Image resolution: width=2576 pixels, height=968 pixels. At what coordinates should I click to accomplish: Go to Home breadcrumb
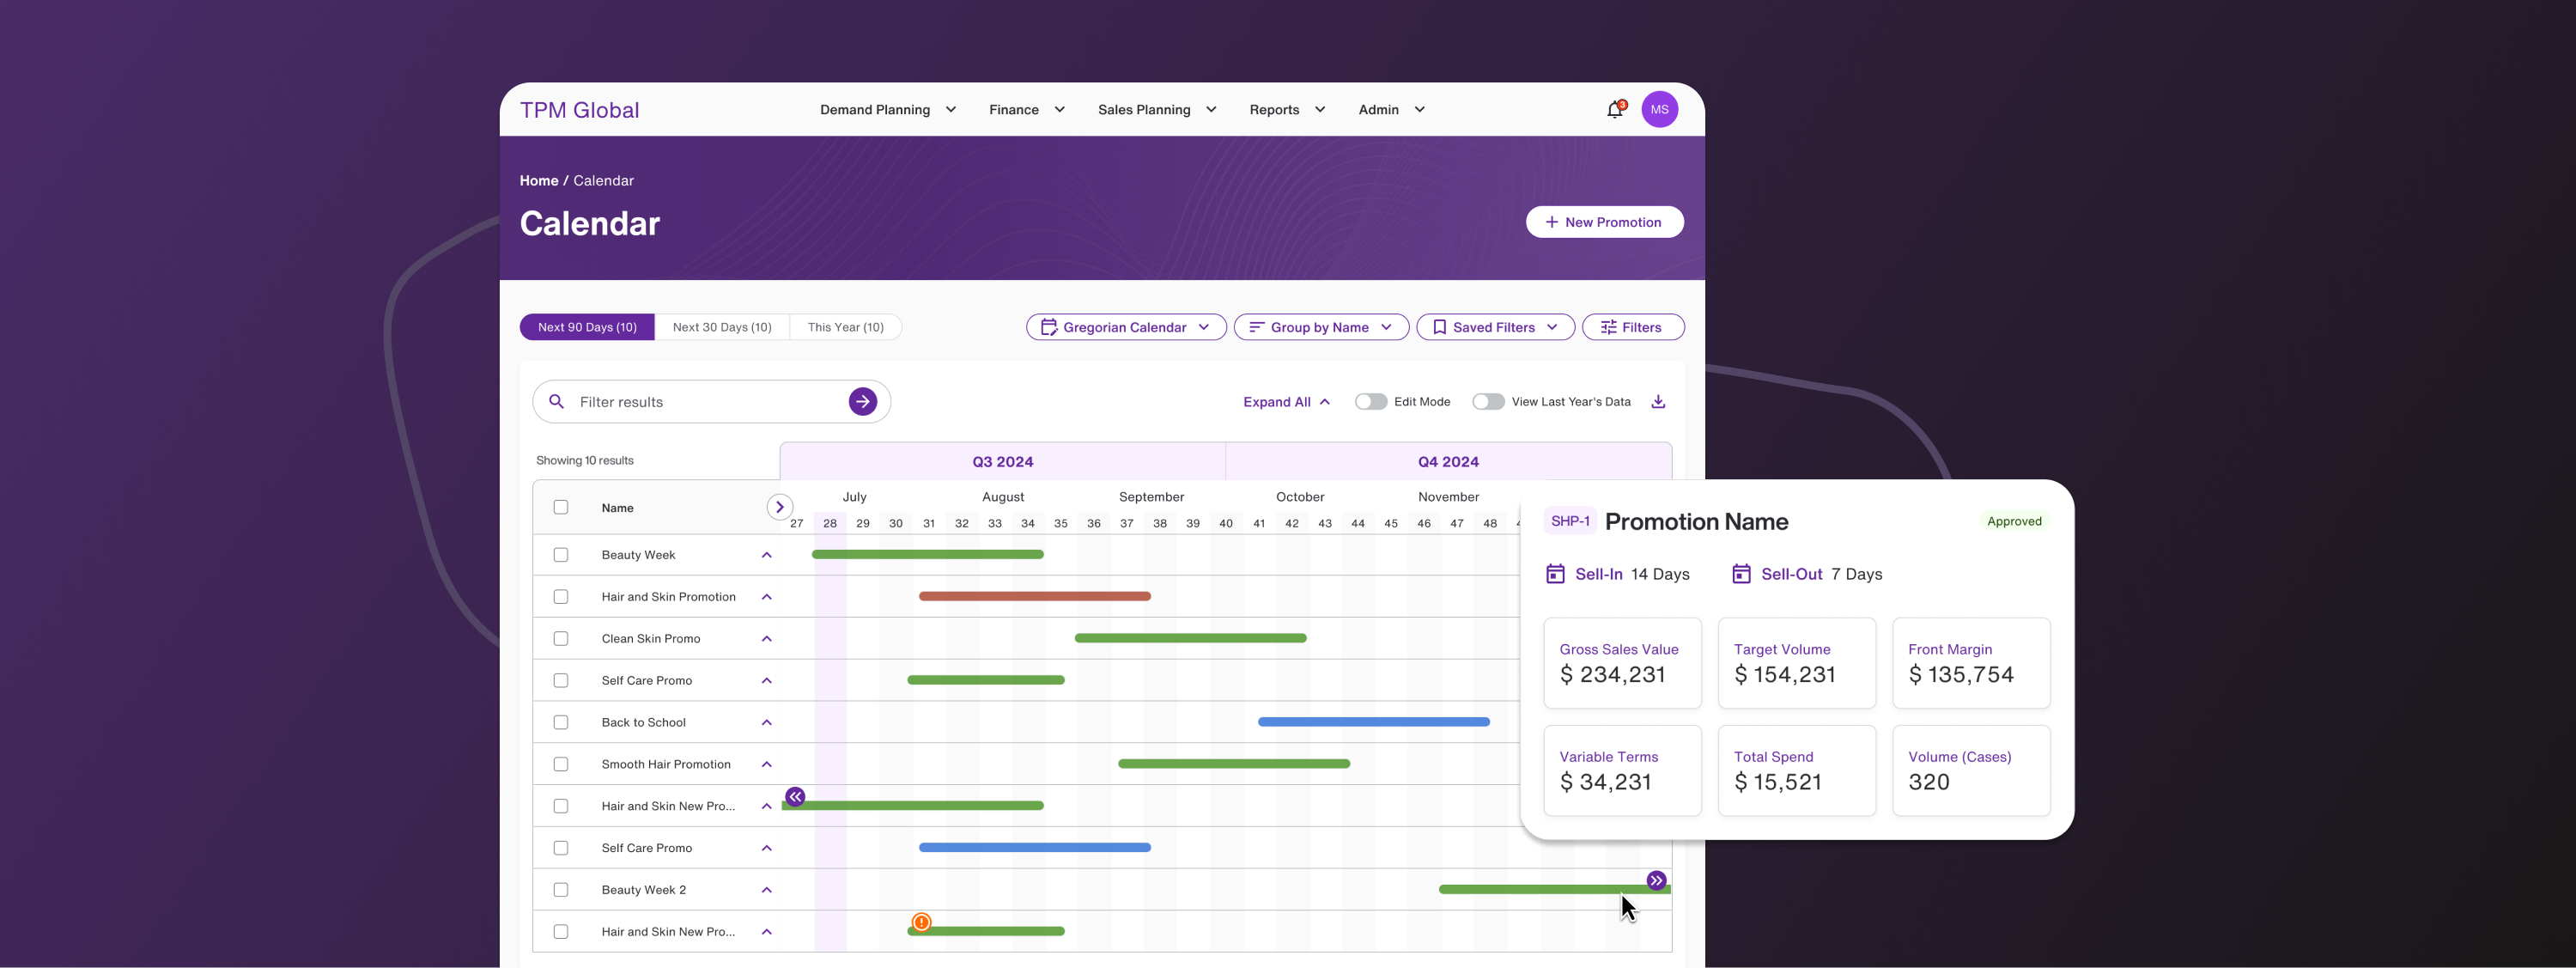pos(539,181)
